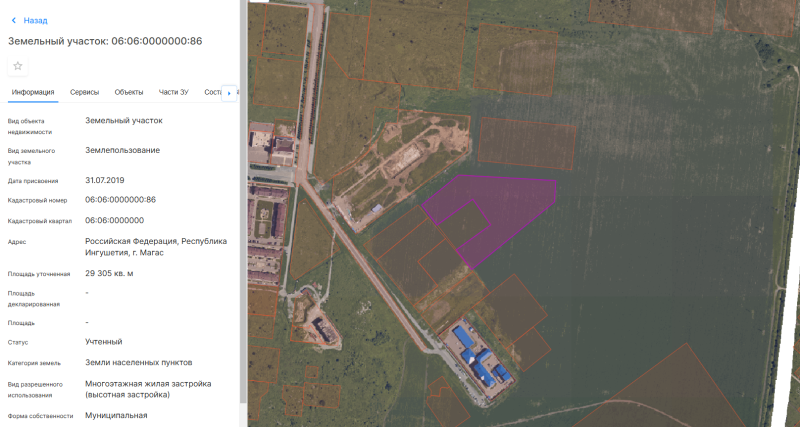Image resolution: width=800 pixels, height=427 pixels.
Task: Click the blue-roofed building complex on map
Action: 477,360
